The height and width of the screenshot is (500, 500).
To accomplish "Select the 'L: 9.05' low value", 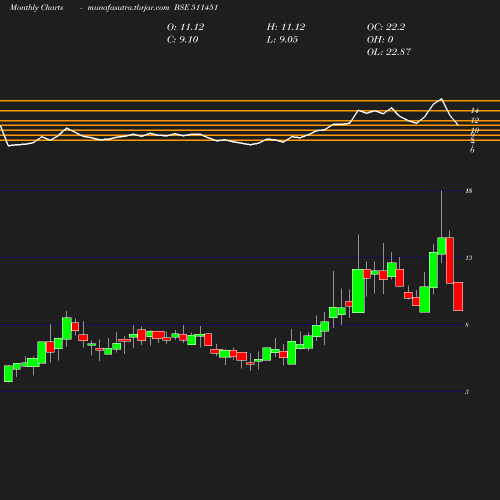I will pos(282,40).
